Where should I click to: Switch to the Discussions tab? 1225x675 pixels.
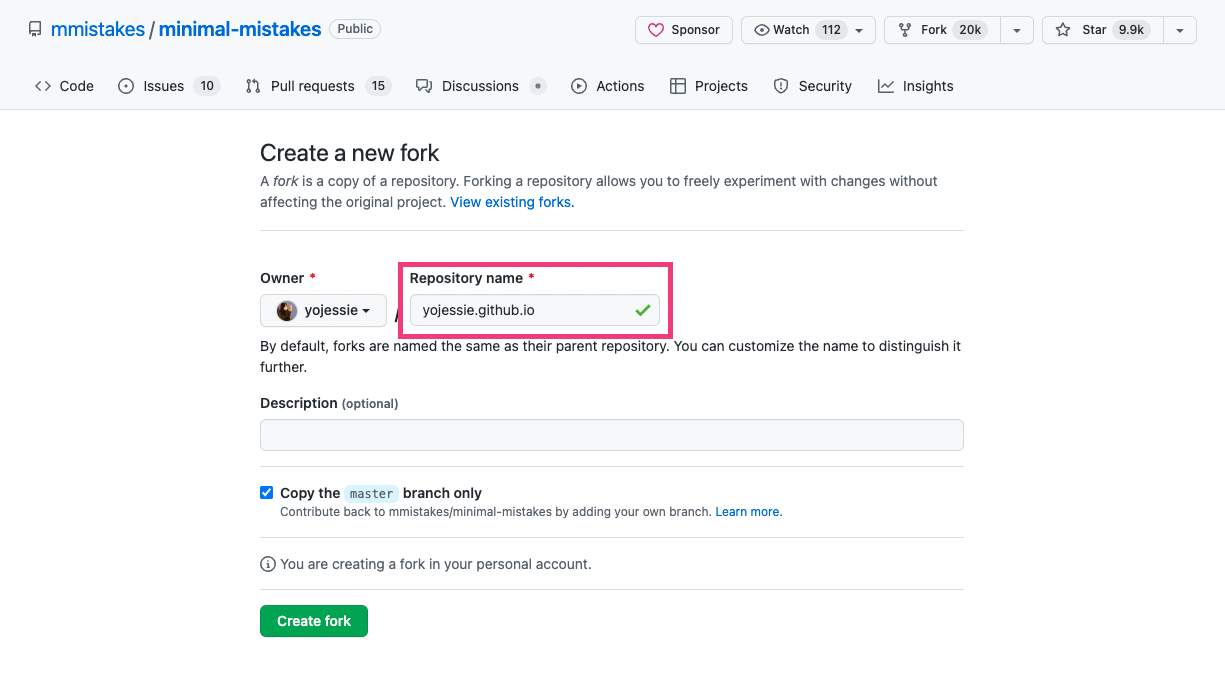481,86
